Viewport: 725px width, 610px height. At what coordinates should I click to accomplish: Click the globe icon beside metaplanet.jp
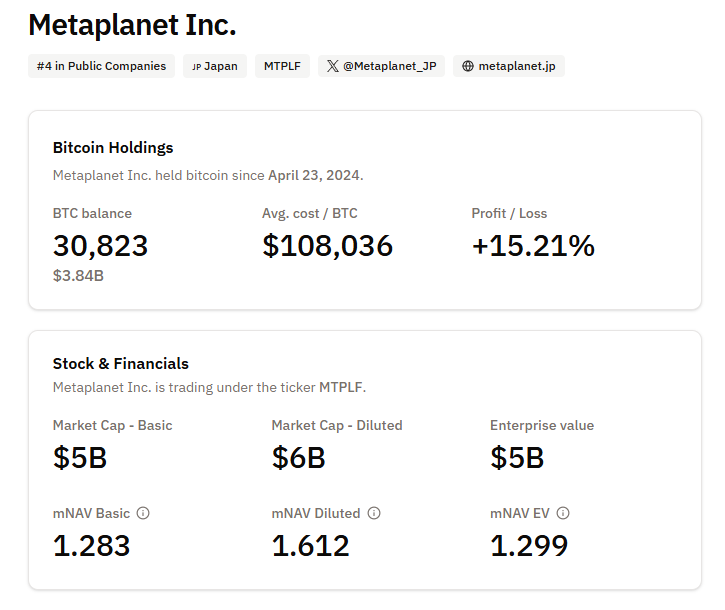(467, 67)
